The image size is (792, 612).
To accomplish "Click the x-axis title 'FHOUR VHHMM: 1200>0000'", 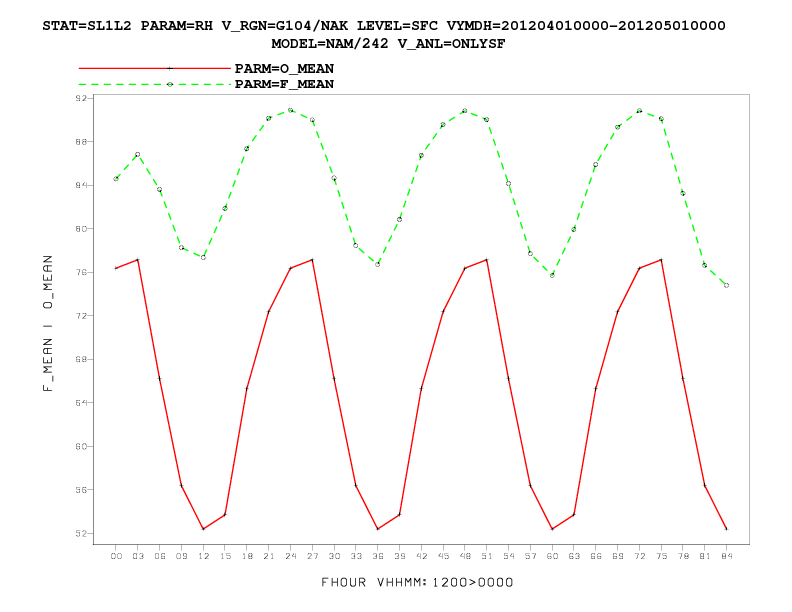I will click(417, 582).
